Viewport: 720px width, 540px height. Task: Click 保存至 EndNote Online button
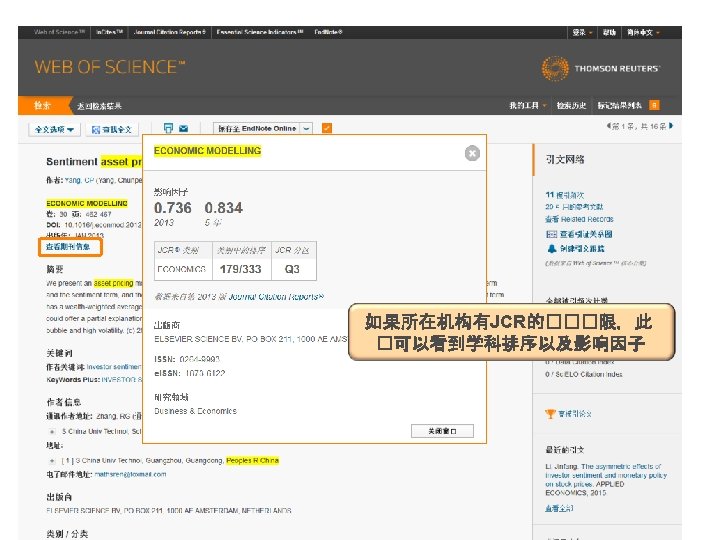[x=257, y=129]
